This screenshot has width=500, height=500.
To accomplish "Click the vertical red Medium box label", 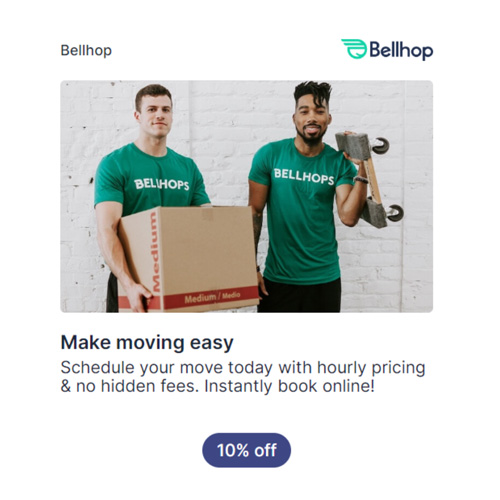I will (x=154, y=252).
